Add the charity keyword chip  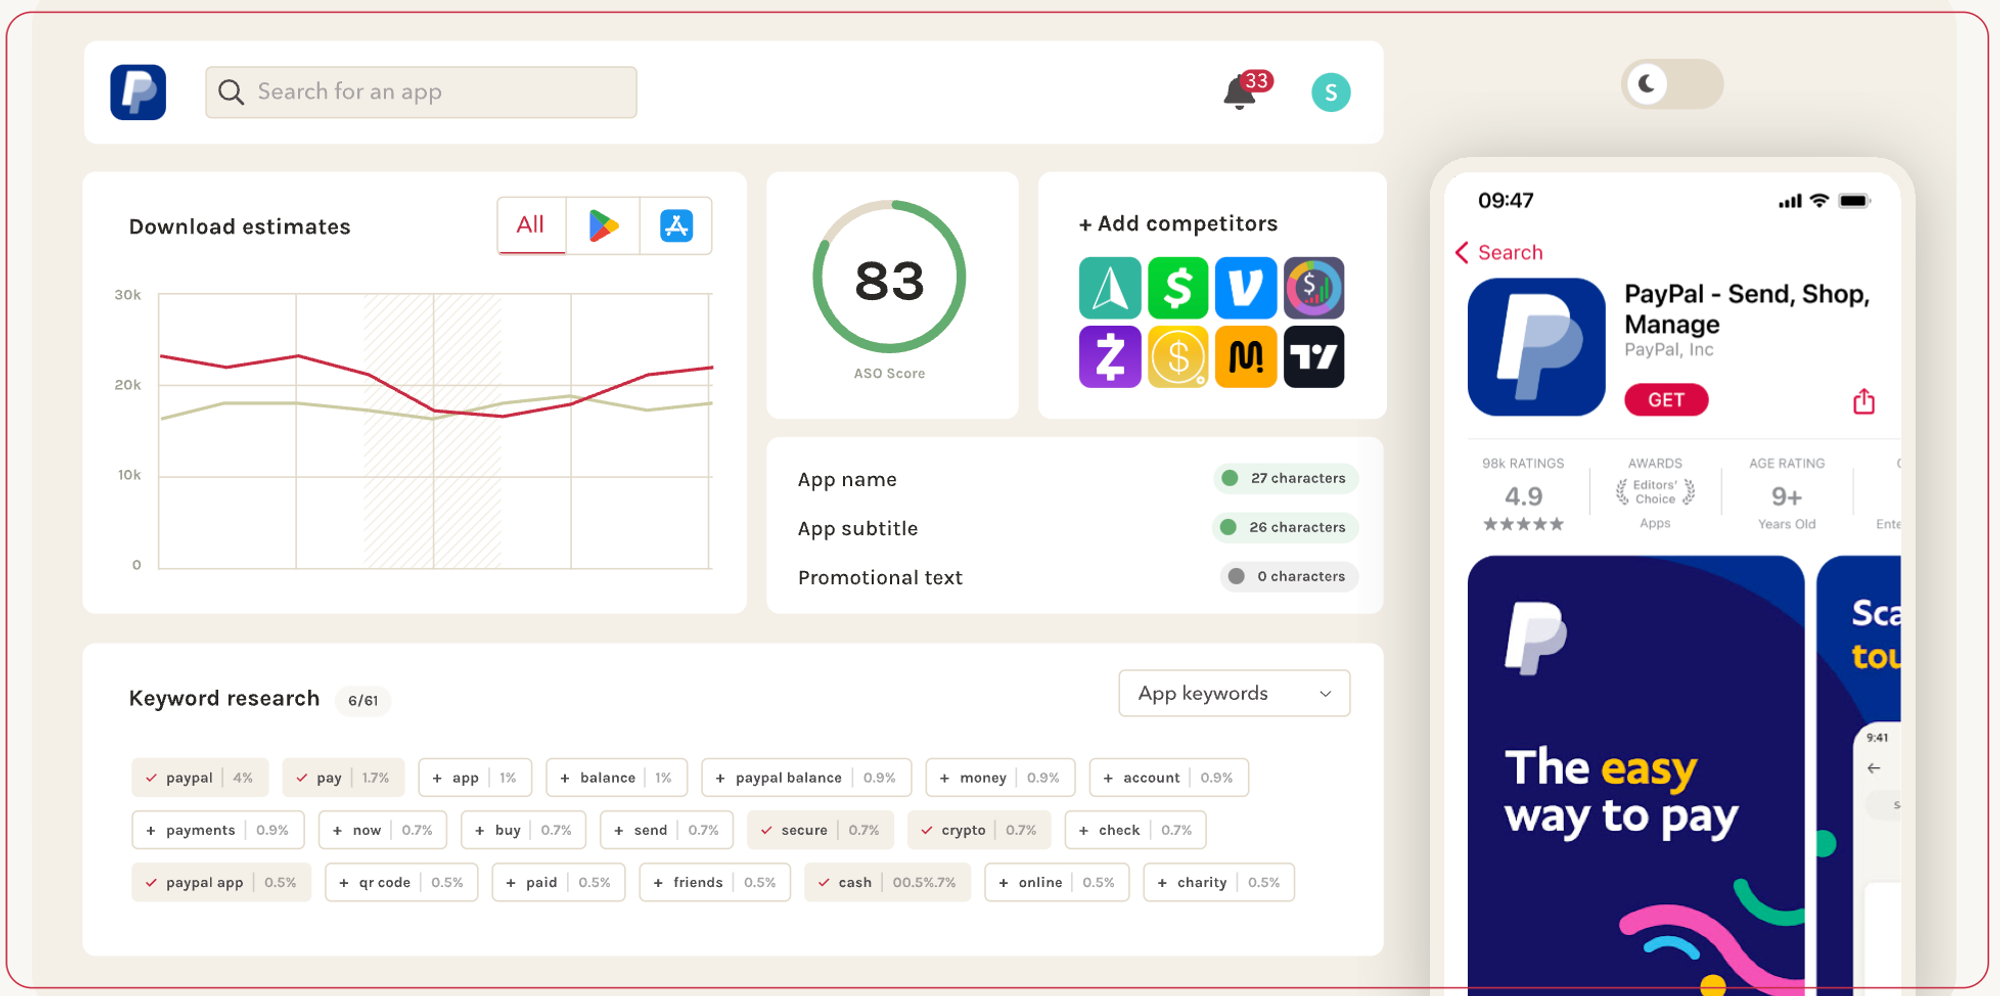(x=1219, y=882)
